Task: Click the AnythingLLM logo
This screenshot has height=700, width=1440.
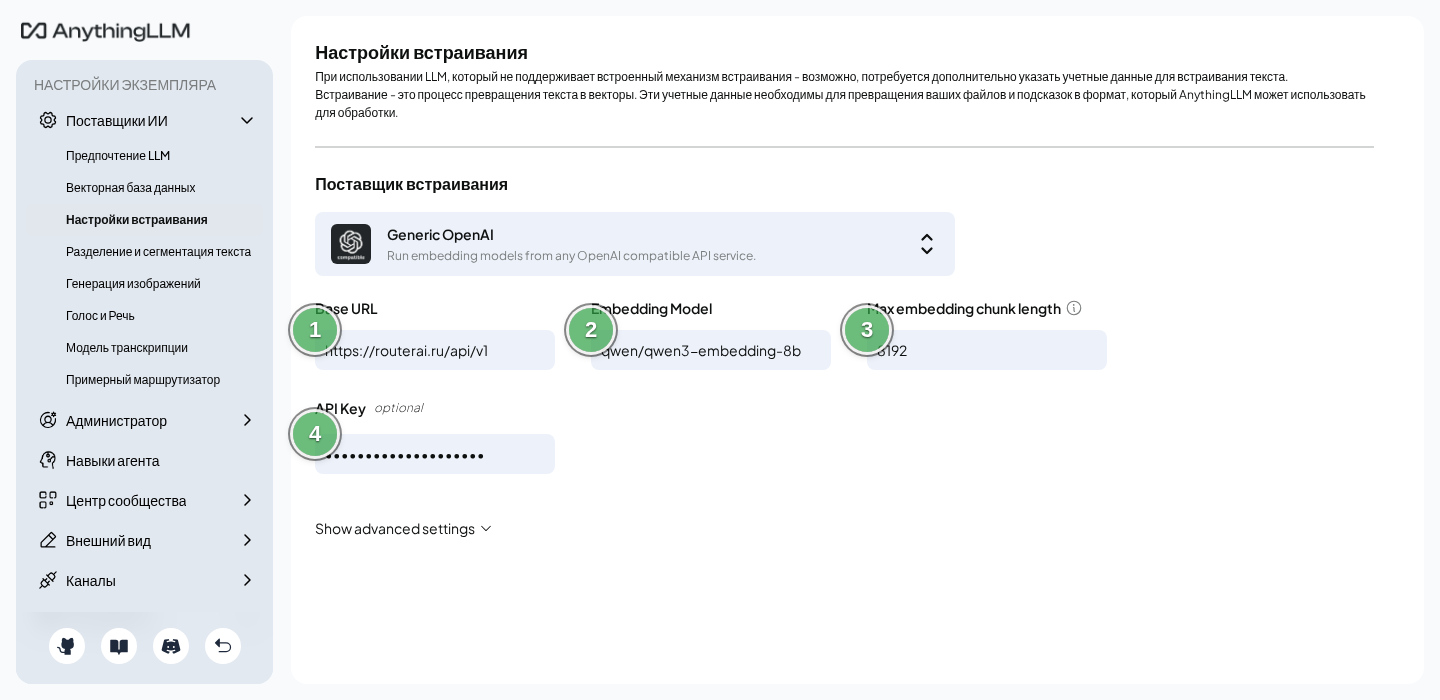Action: (x=106, y=32)
